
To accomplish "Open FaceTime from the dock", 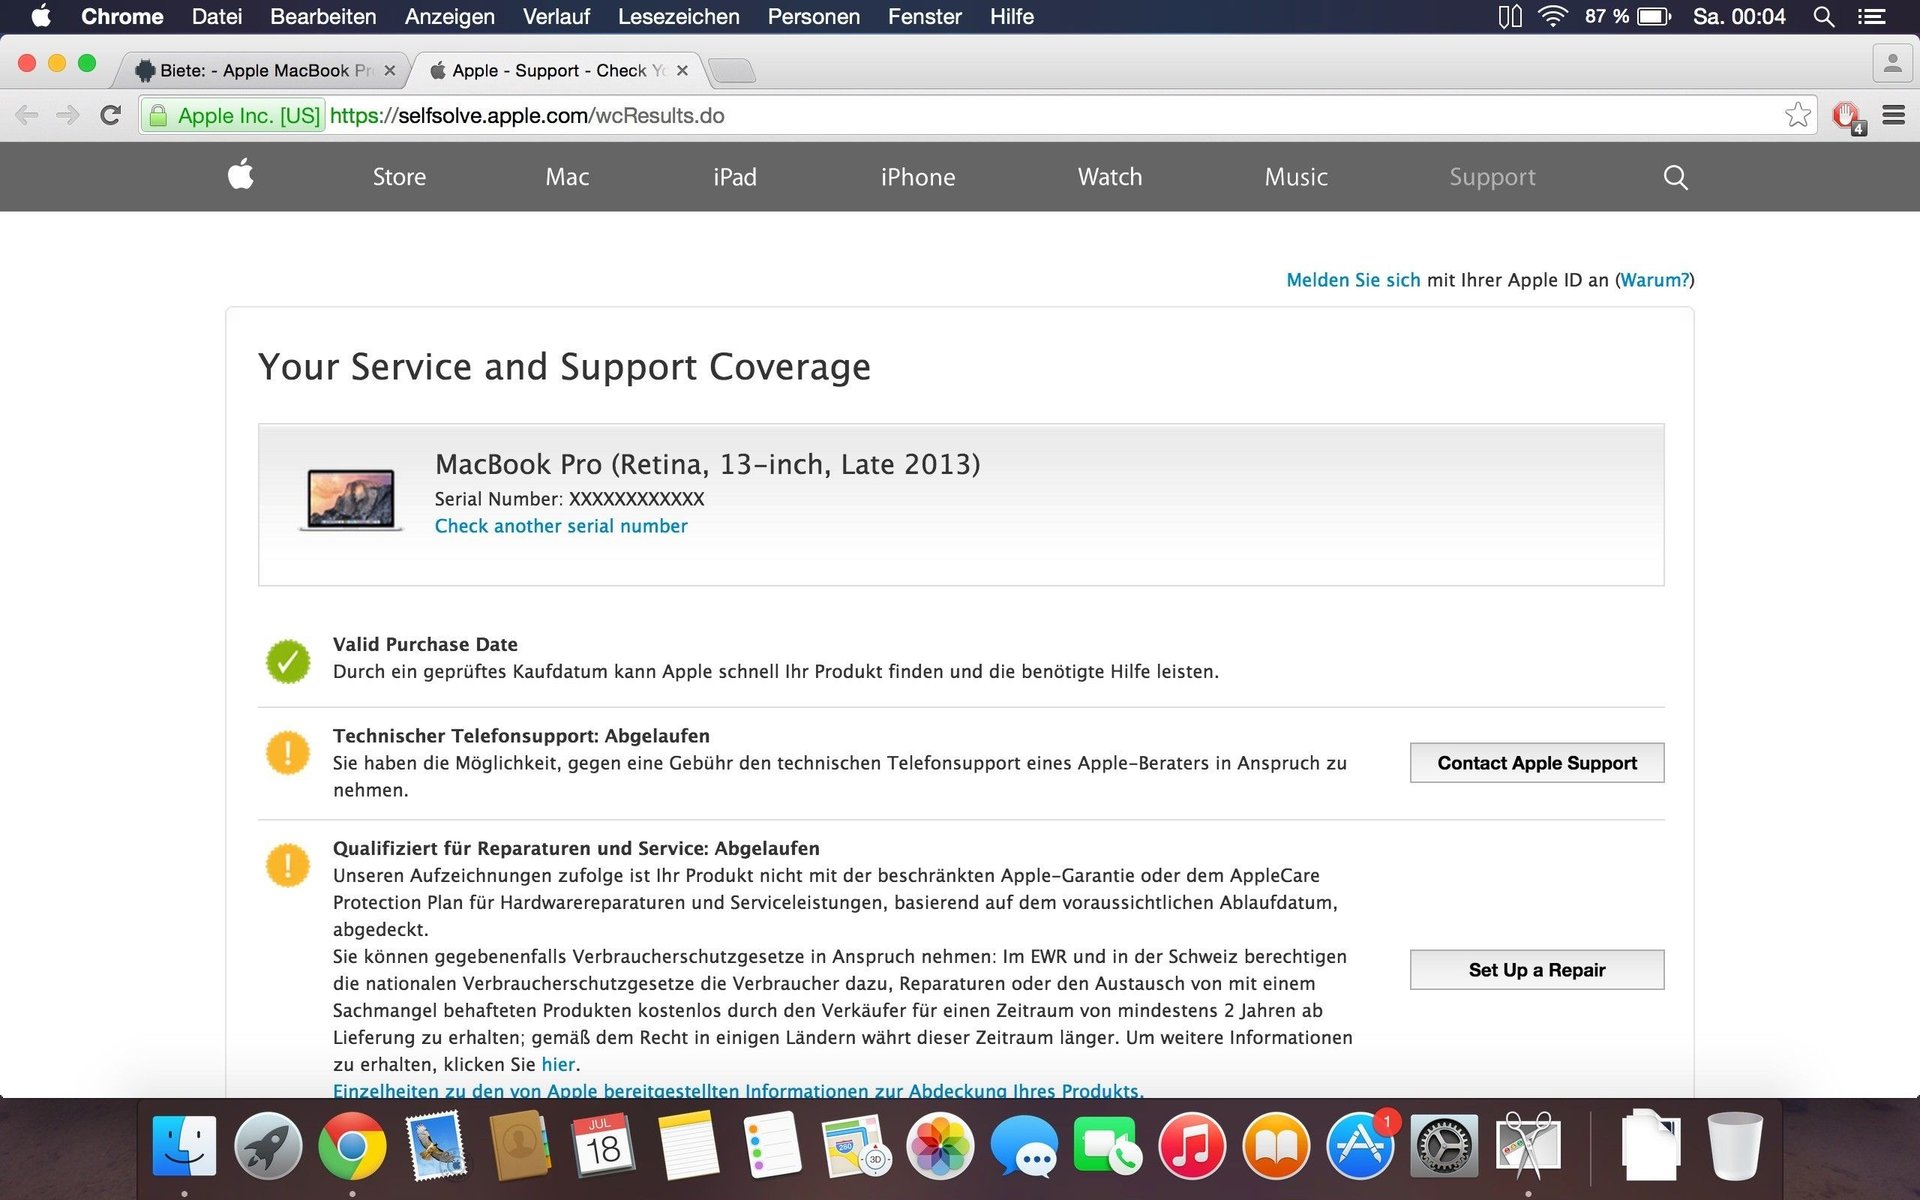I will (1108, 1146).
